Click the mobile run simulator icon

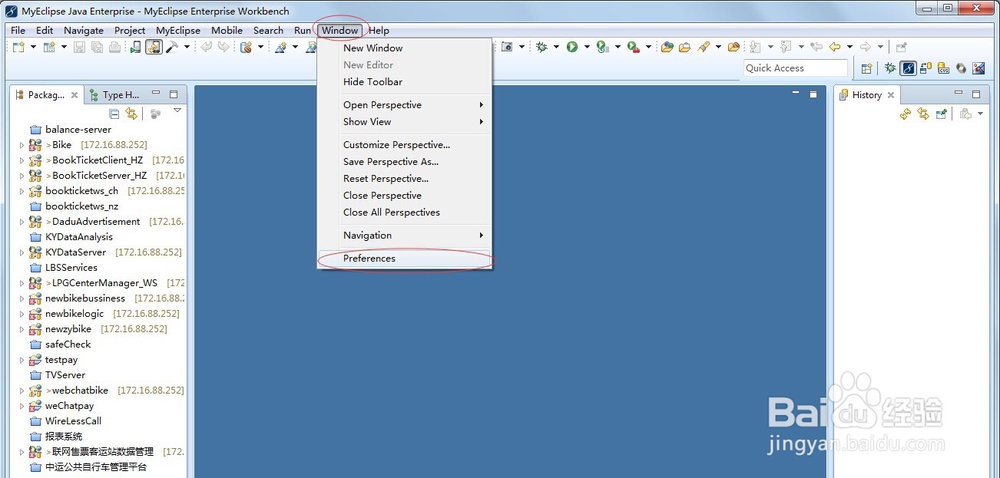(x=136, y=47)
